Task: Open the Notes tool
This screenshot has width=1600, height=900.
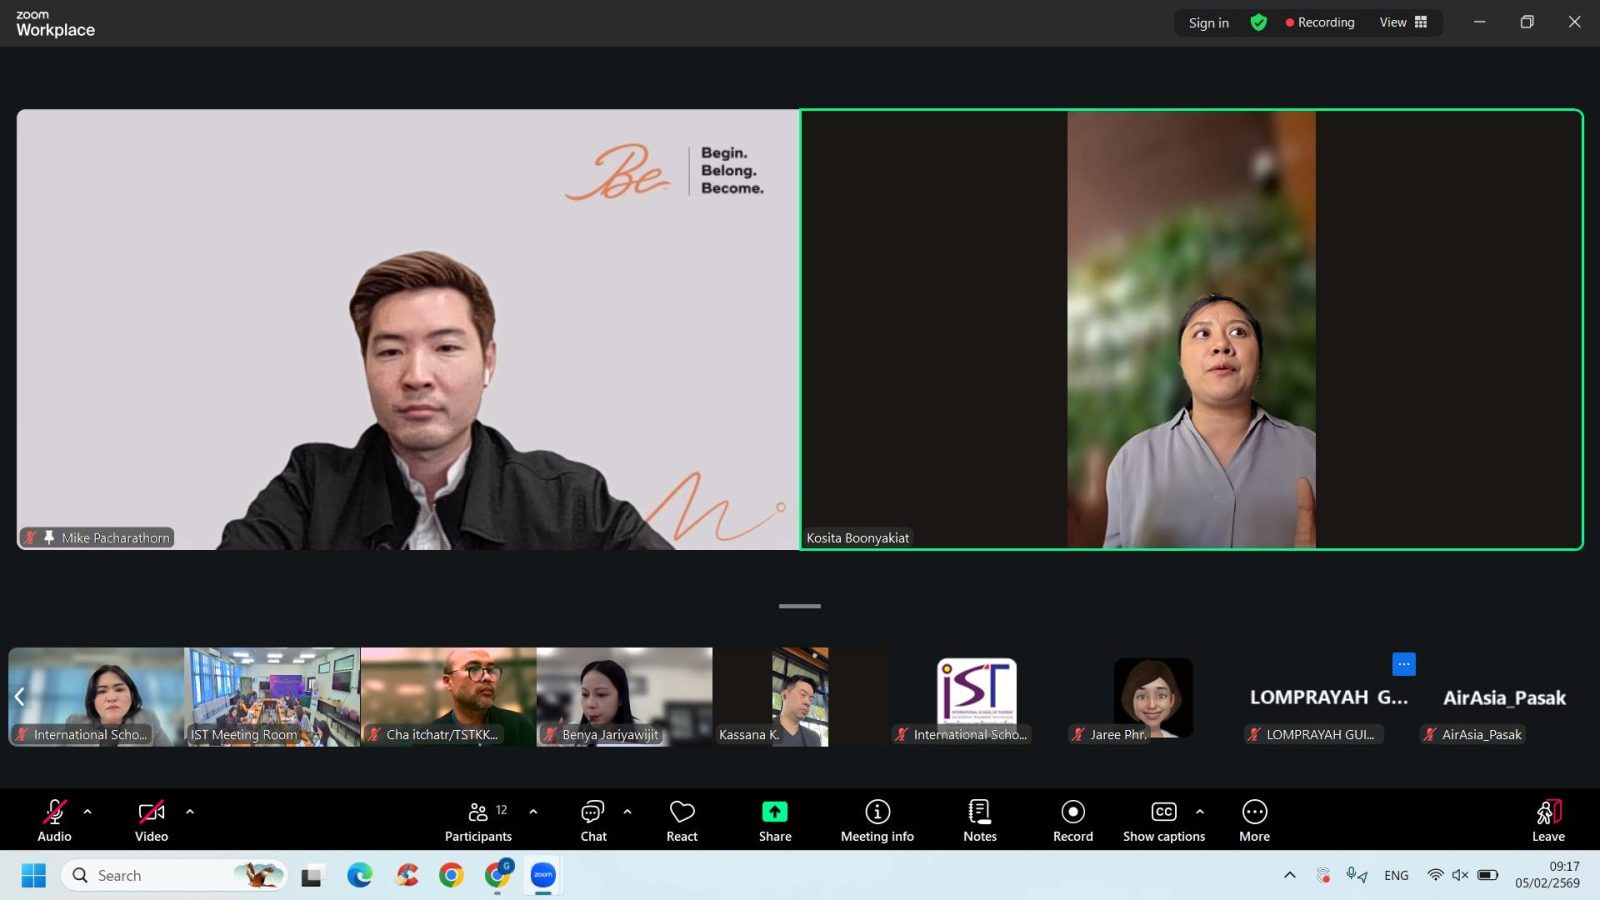Action: [980, 820]
